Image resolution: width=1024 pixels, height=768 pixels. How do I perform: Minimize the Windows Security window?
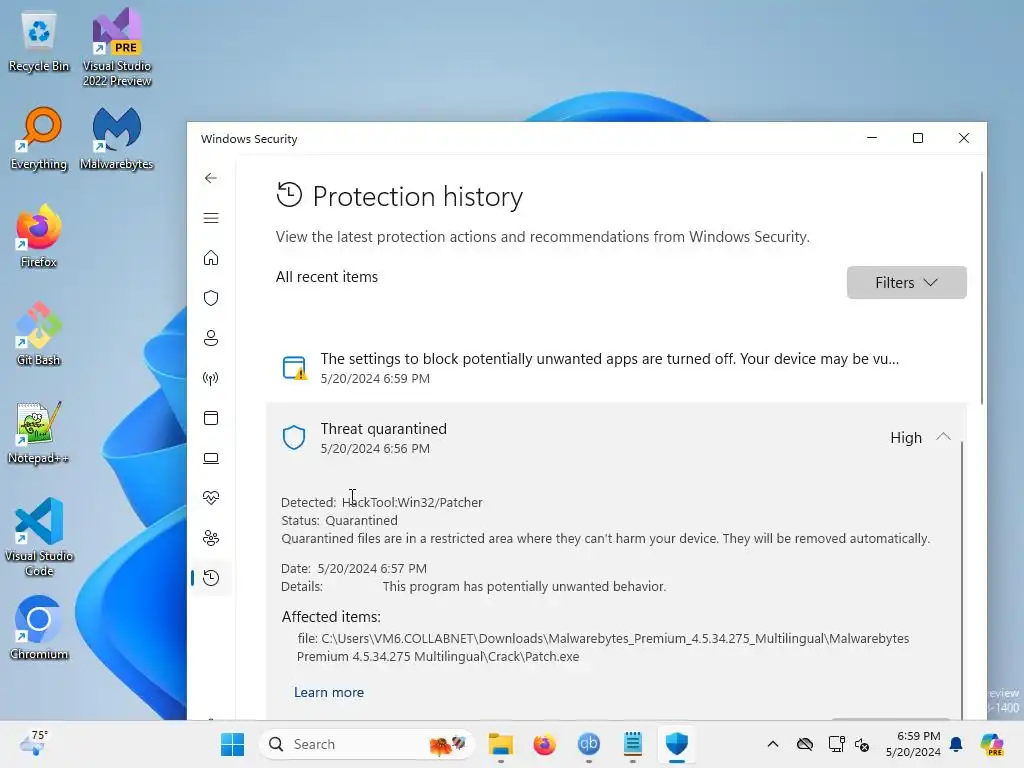tap(872, 138)
